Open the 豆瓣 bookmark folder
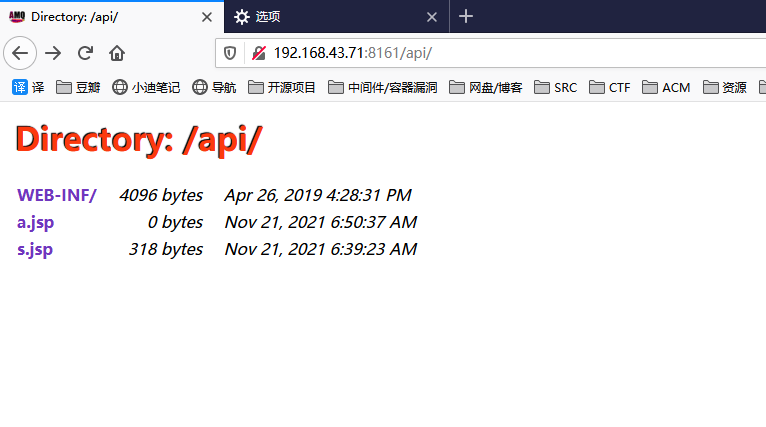Viewport: 766px width, 427px height. click(78, 87)
